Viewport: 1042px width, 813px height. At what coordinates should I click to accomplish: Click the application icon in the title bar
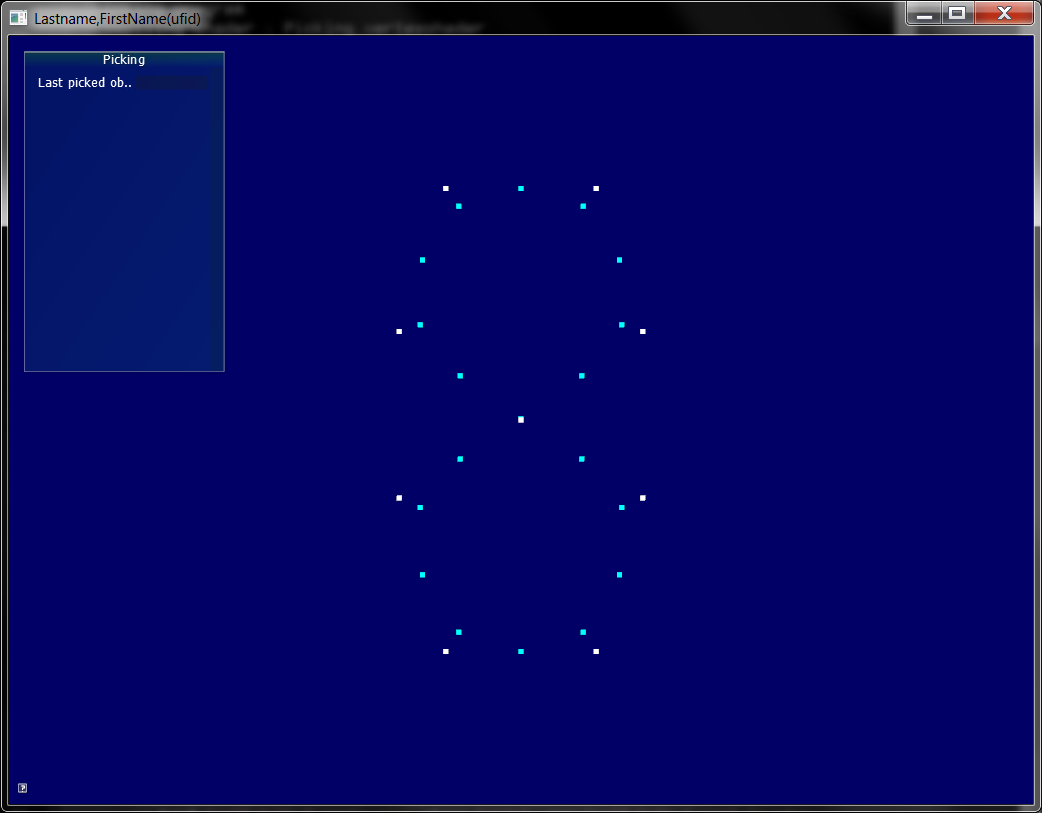[x=18, y=18]
